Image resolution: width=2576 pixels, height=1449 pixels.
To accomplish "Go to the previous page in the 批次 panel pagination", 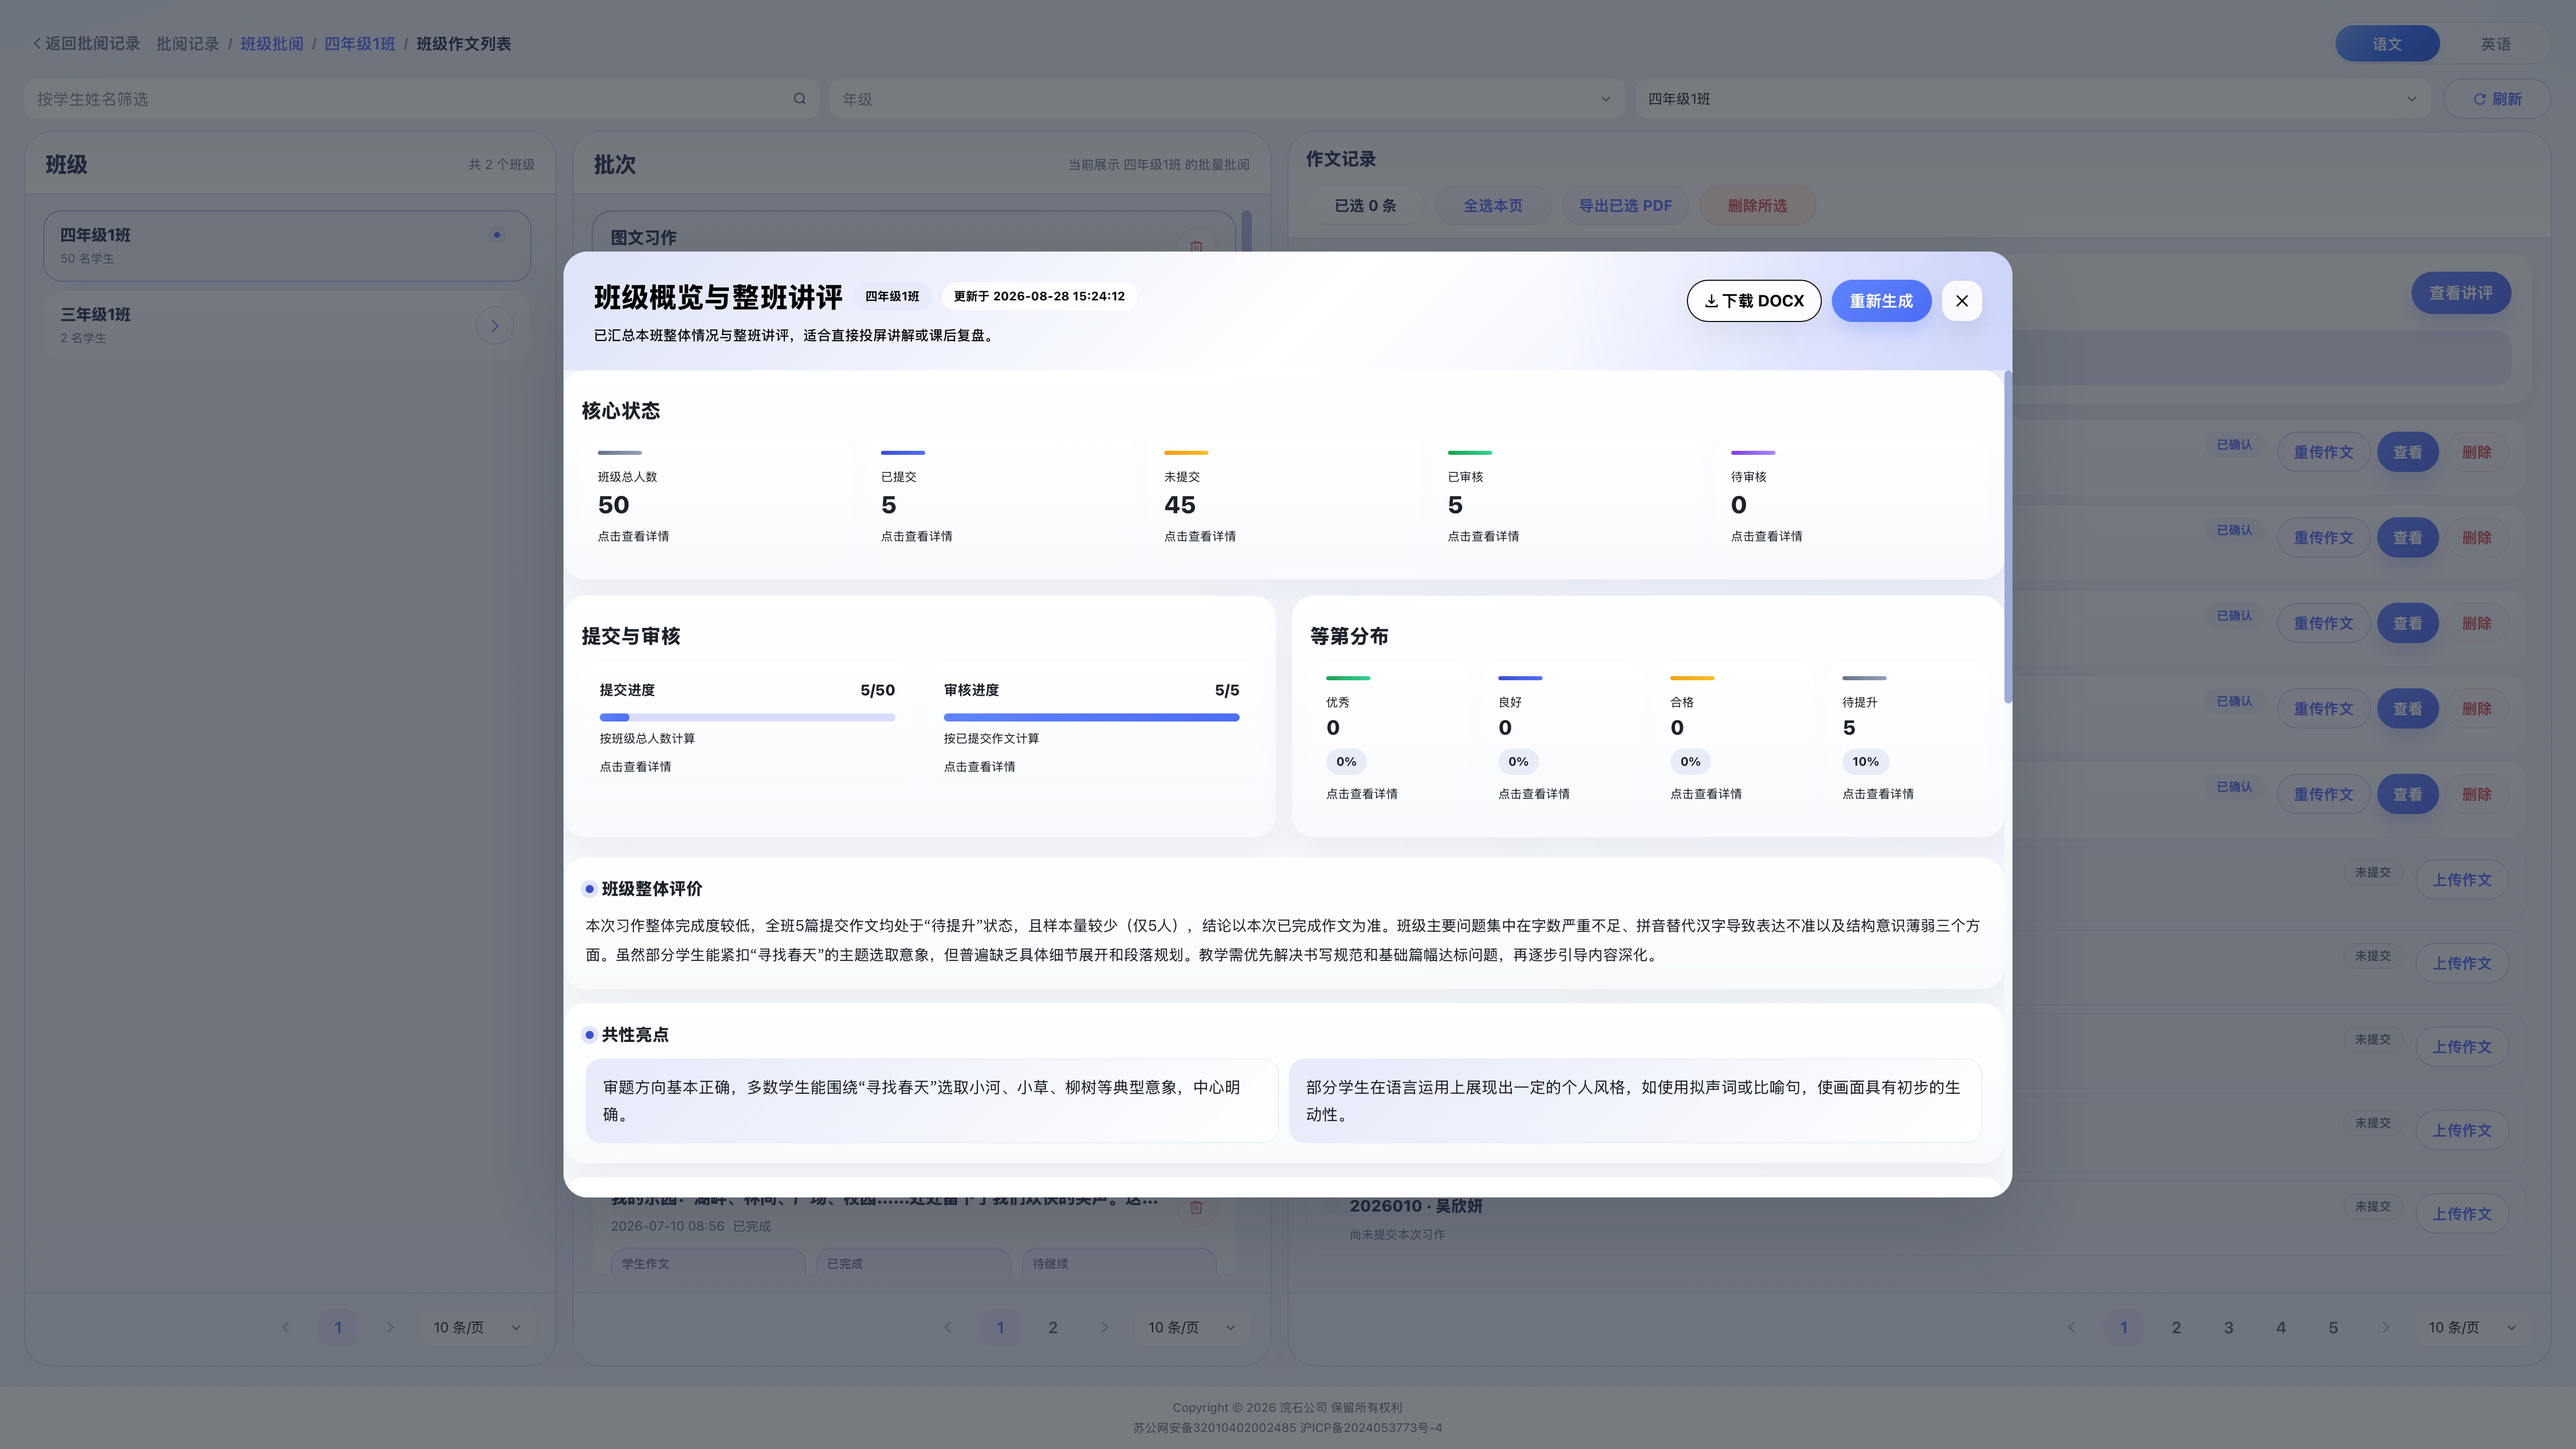I will [948, 1328].
